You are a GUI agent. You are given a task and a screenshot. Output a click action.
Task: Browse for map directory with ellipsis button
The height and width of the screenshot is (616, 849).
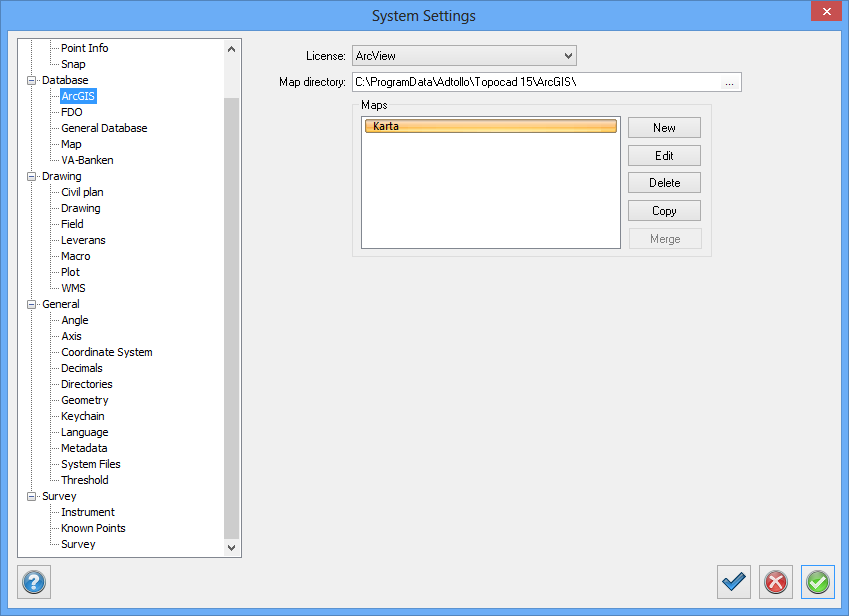click(x=729, y=83)
